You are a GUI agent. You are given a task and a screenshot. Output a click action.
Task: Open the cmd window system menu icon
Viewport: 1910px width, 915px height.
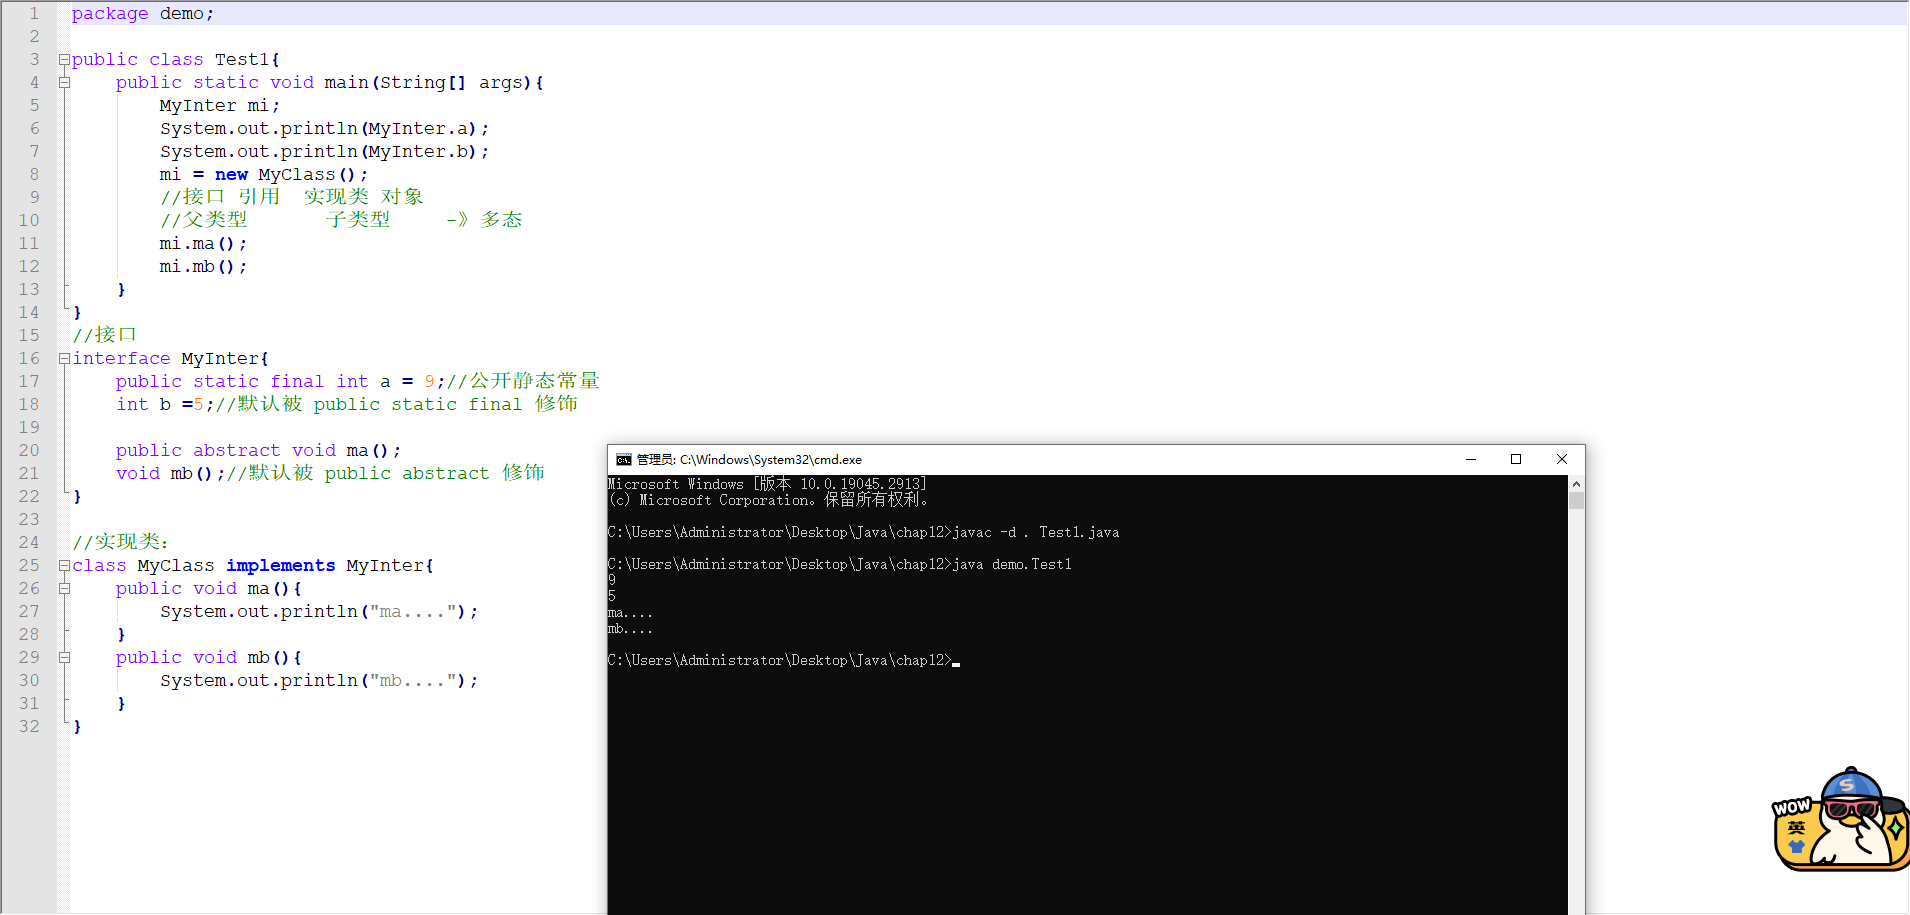point(624,460)
